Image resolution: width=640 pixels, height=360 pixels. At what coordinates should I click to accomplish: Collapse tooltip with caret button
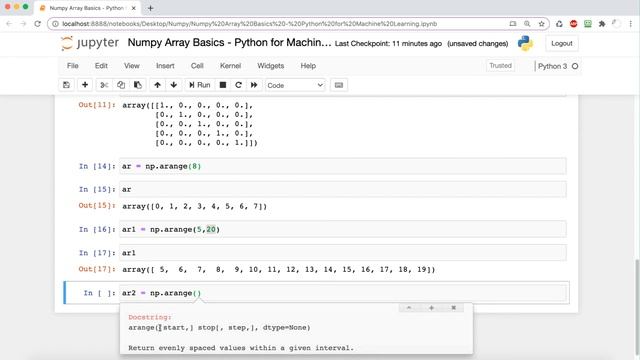click(409, 308)
